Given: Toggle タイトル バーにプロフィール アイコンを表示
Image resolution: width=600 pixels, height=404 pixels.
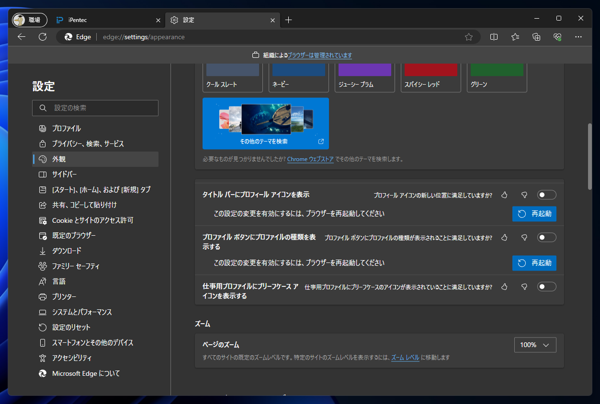Looking at the screenshot, I should point(546,195).
